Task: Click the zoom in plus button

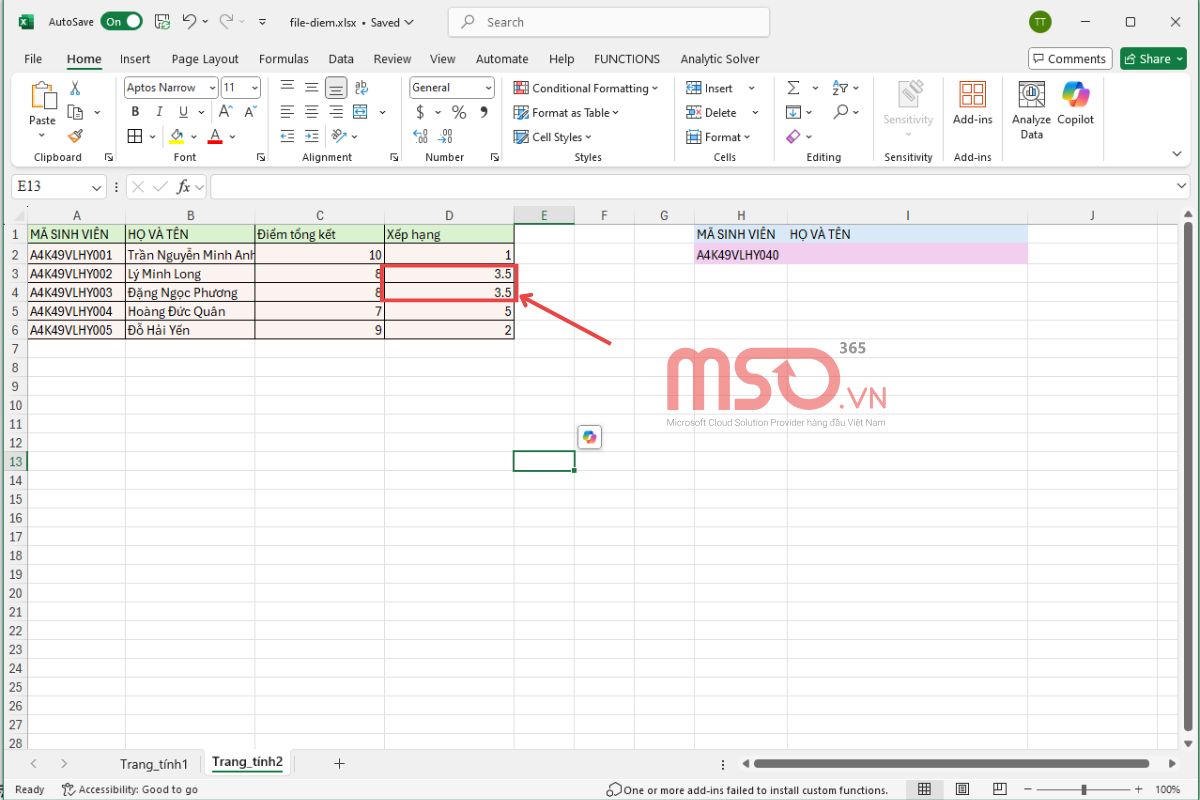Action: click(x=1139, y=789)
